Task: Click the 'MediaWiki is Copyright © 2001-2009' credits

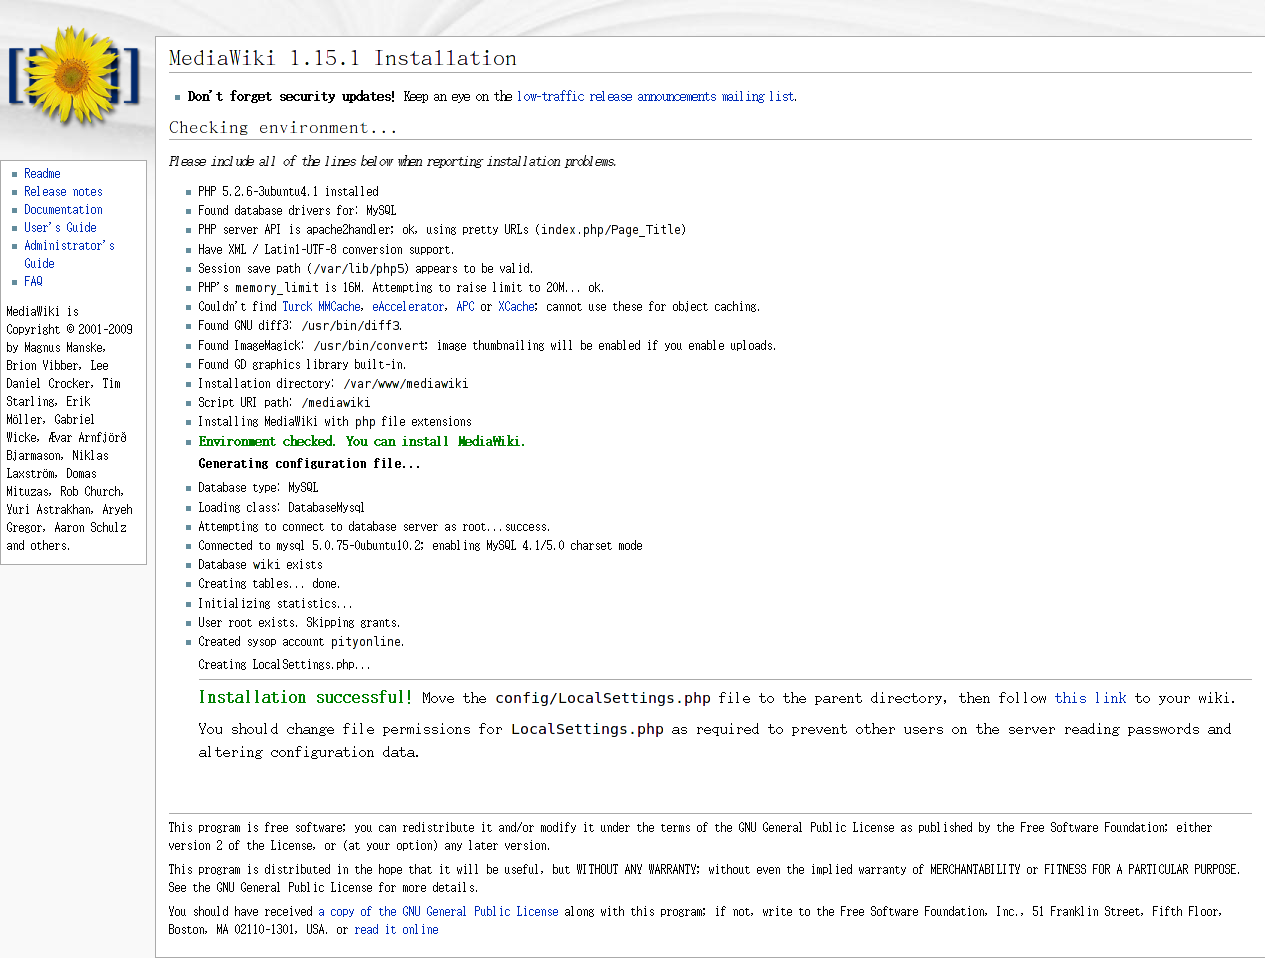Action: pos(70,429)
